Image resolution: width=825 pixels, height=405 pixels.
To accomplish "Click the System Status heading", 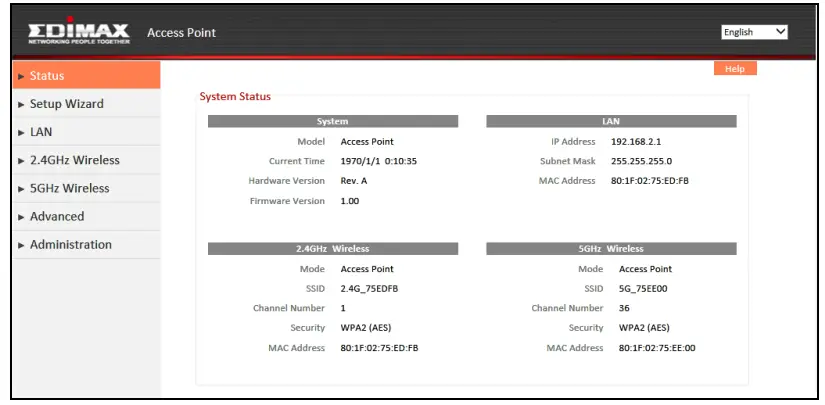I will tap(235, 97).
